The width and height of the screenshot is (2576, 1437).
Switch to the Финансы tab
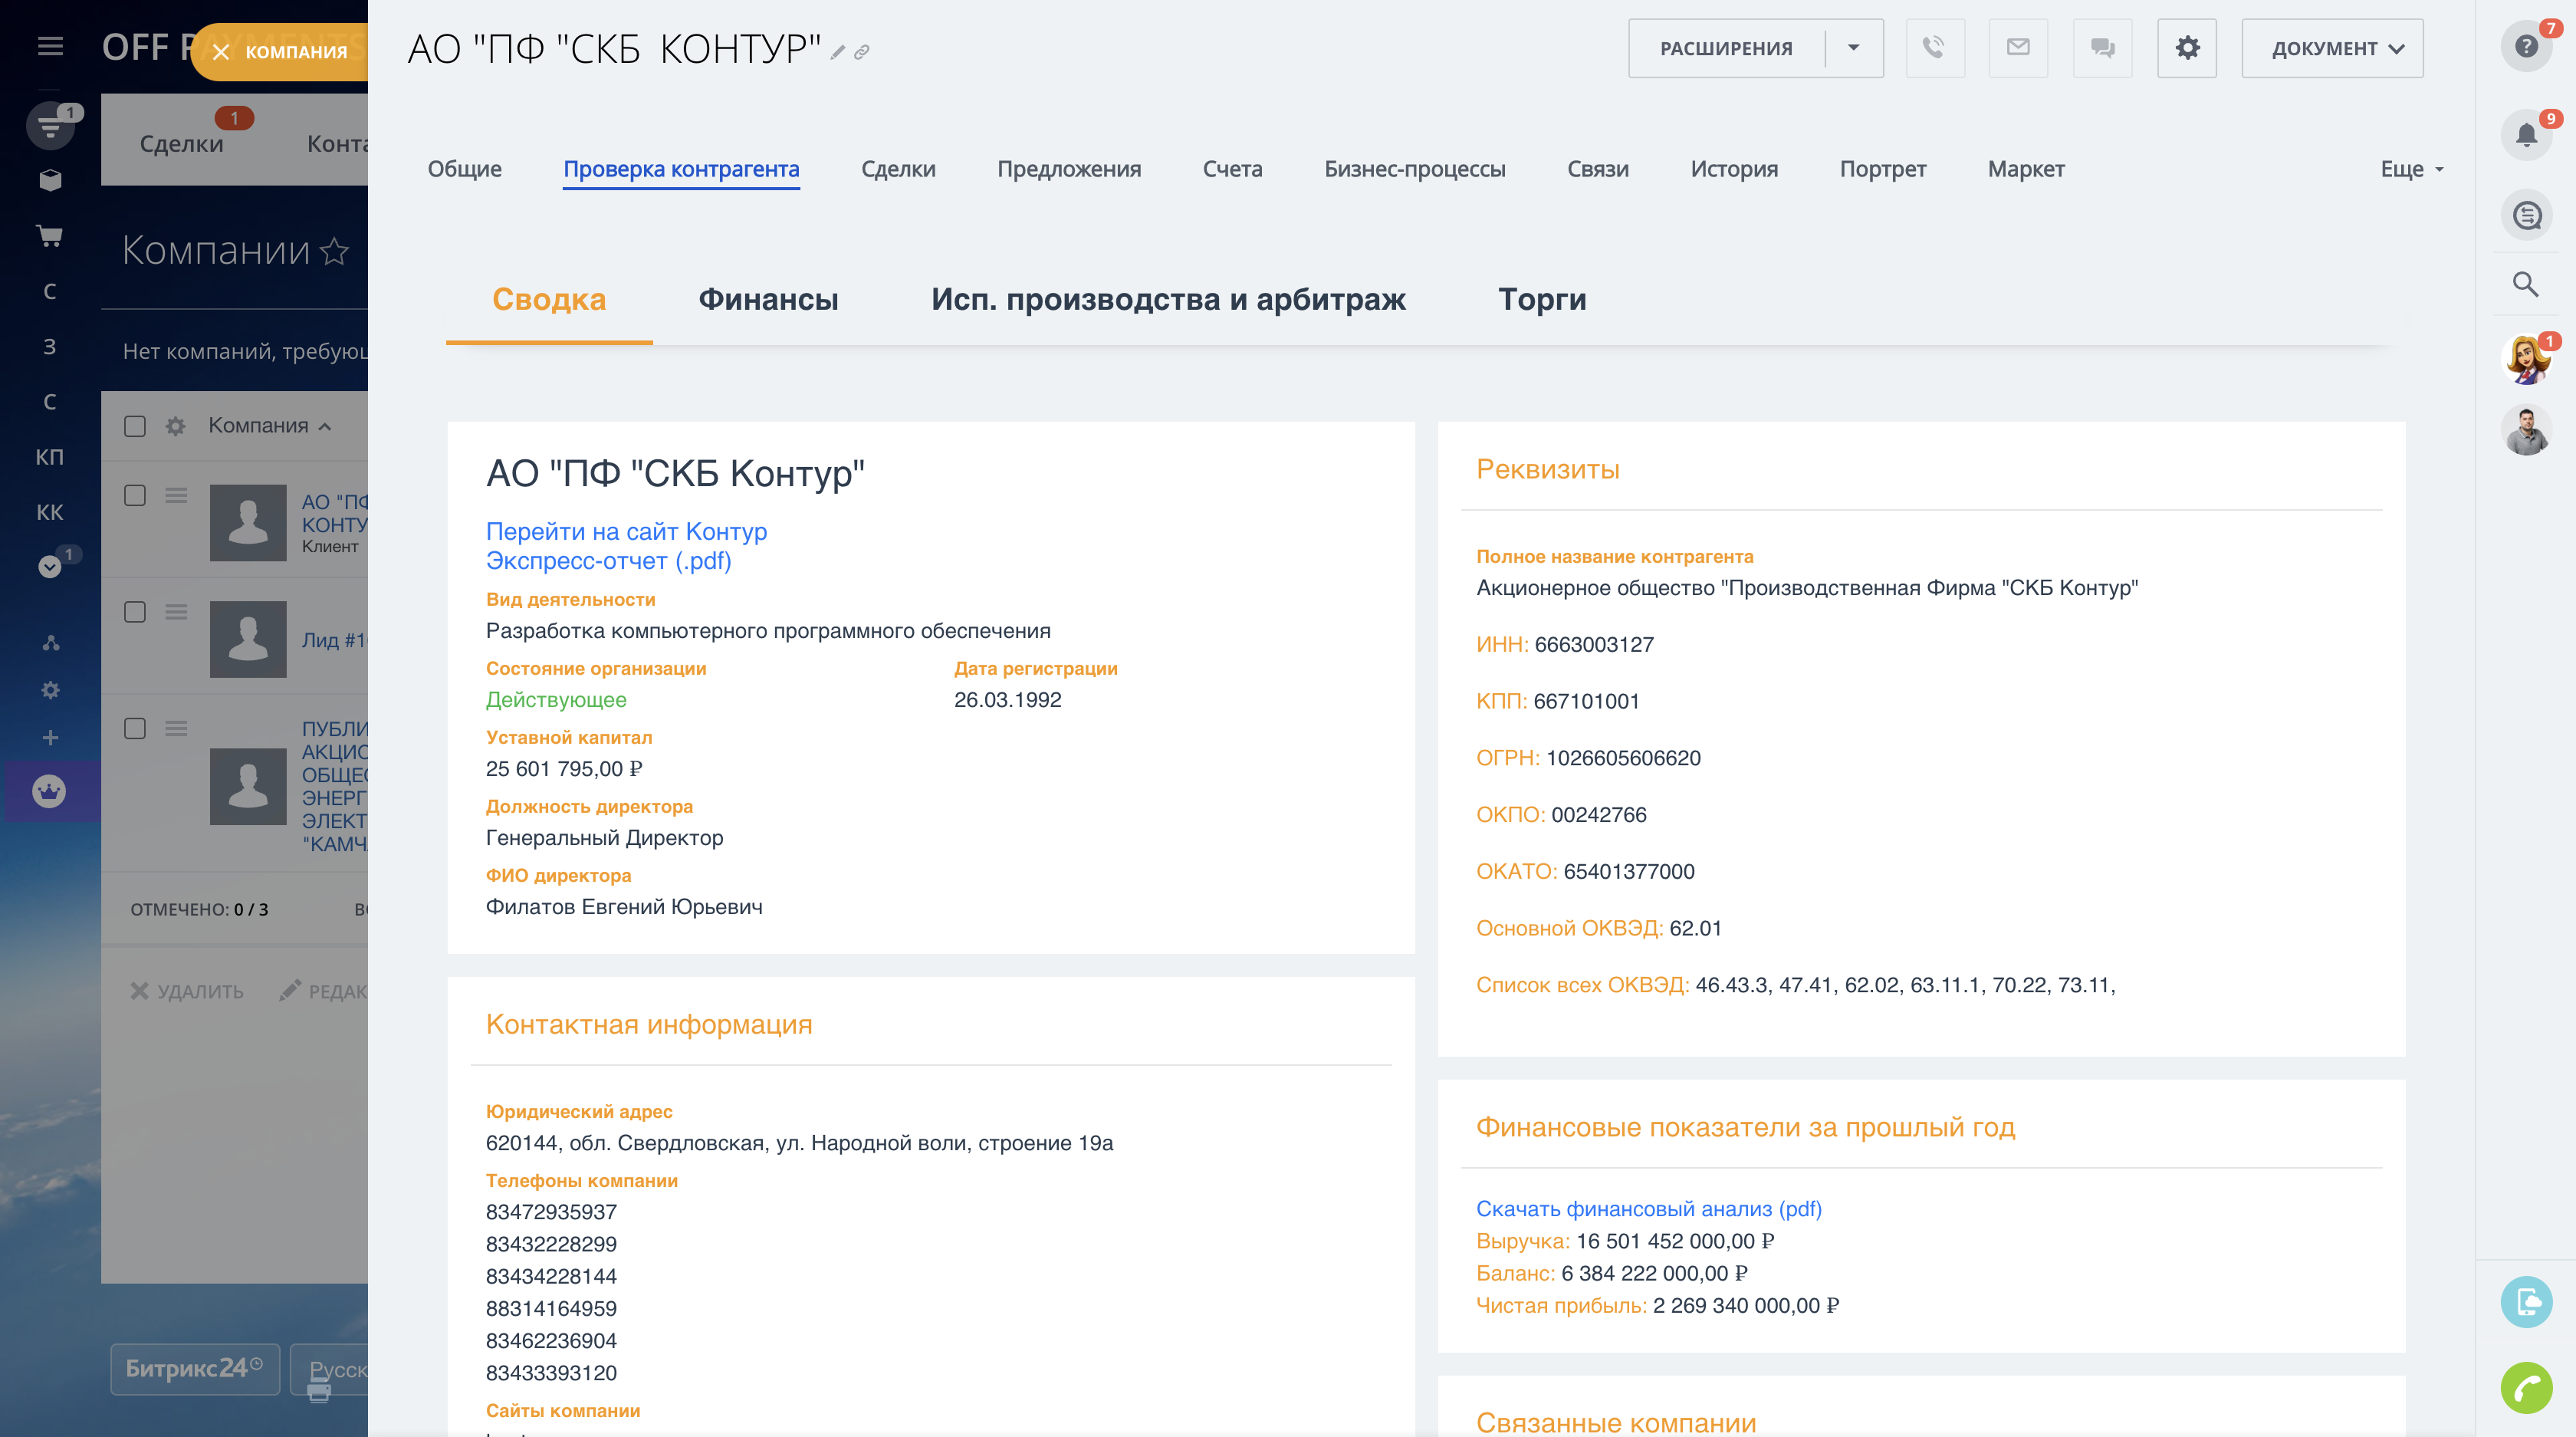coord(768,299)
